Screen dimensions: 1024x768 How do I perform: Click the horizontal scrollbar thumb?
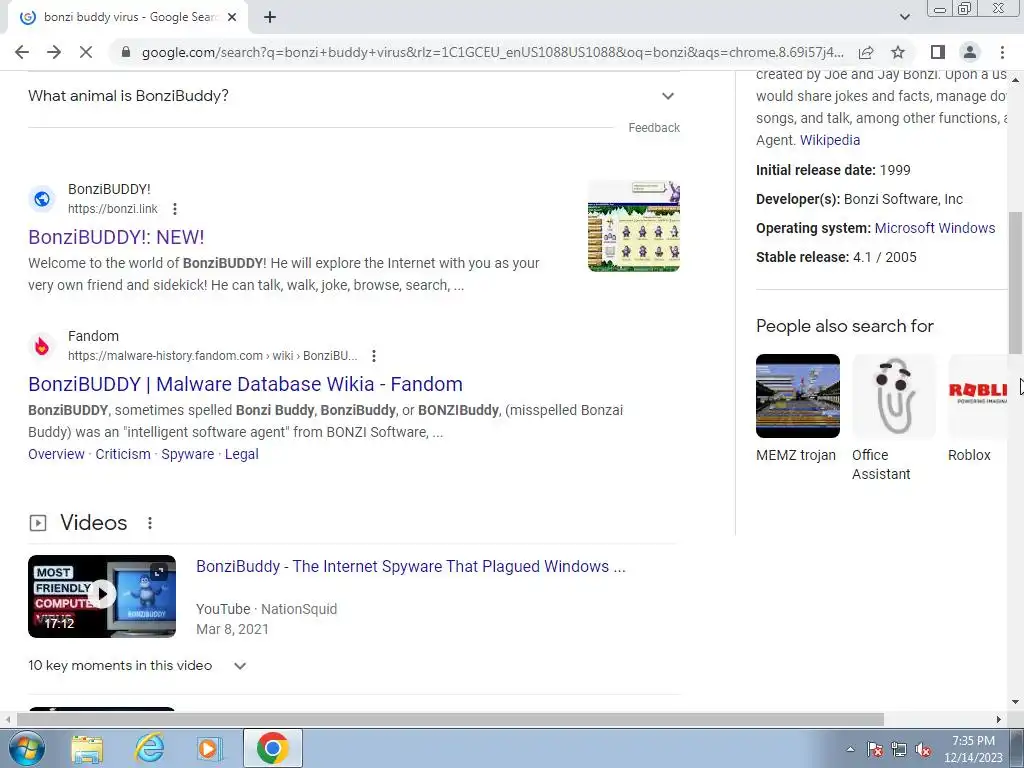point(450,719)
